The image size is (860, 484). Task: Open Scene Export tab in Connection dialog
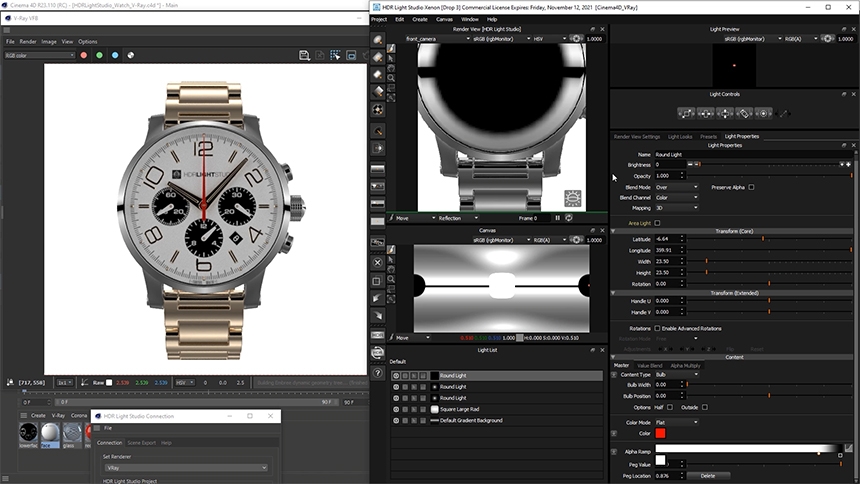(x=142, y=443)
